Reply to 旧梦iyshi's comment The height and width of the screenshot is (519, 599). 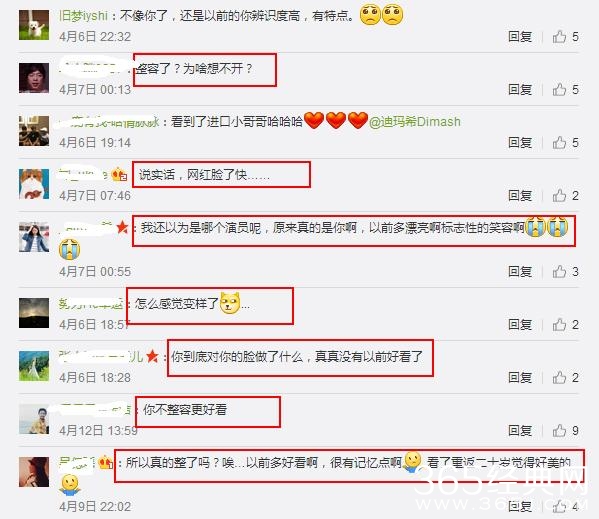520,37
